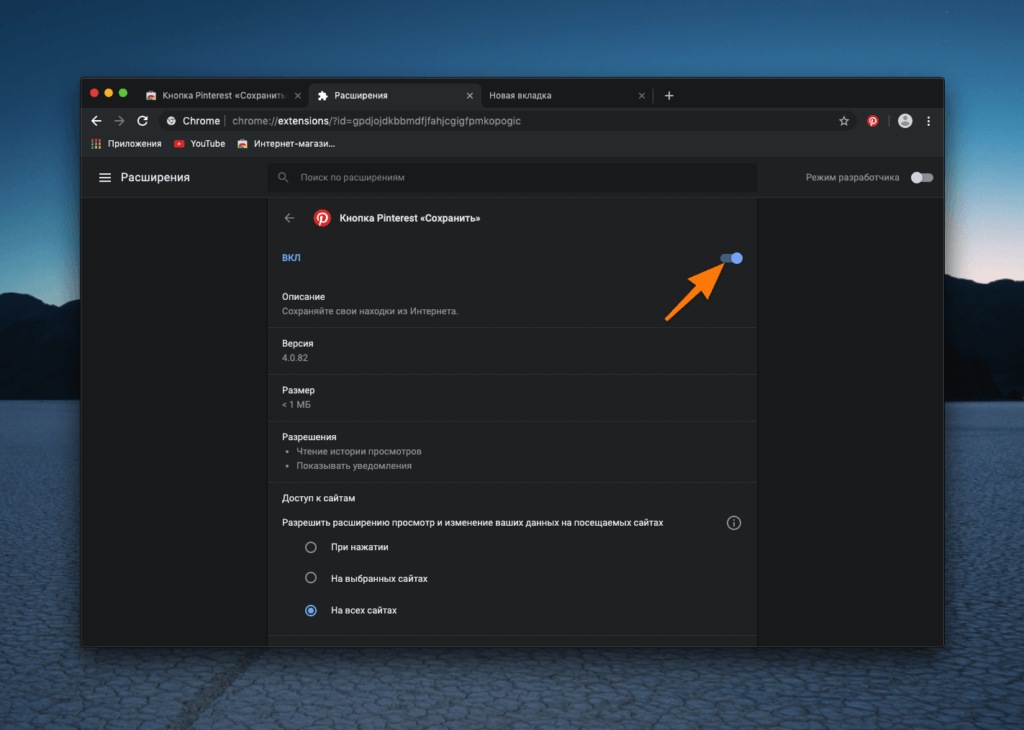The height and width of the screenshot is (730, 1024).
Task: Click the Pinterest logo beside extension name
Action: click(322, 218)
